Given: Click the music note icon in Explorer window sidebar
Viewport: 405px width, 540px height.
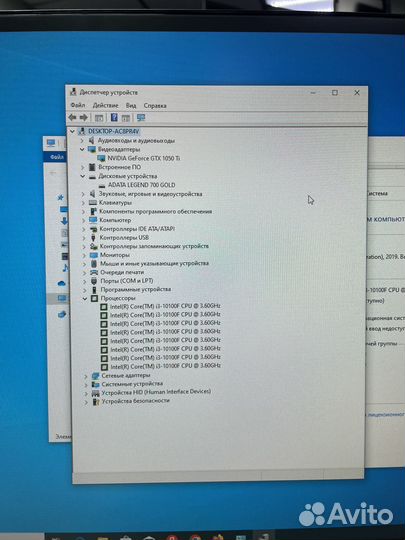Looking at the screenshot, I should pyautogui.click(x=65, y=267).
